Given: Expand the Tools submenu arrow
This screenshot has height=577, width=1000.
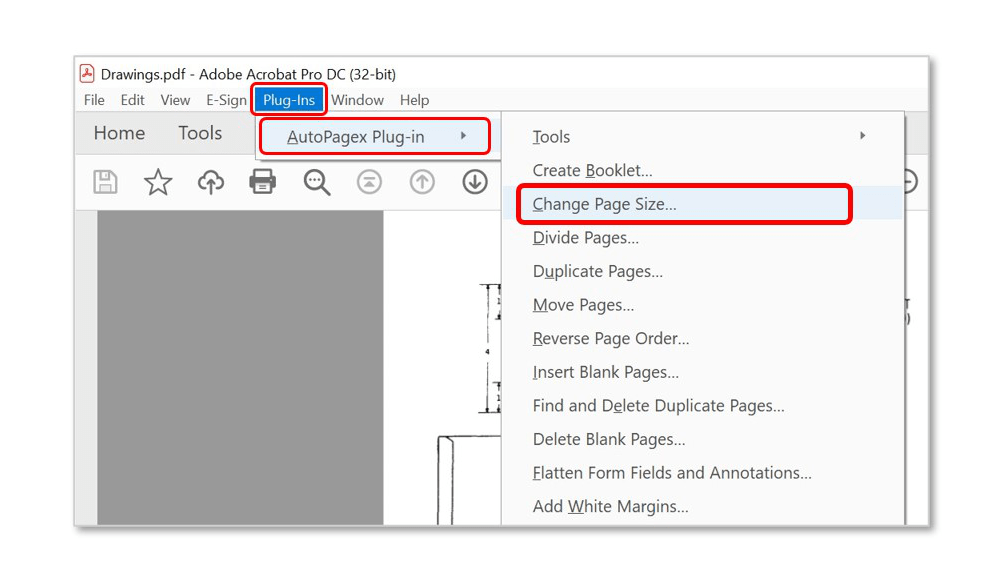Looking at the screenshot, I should coord(862,136).
